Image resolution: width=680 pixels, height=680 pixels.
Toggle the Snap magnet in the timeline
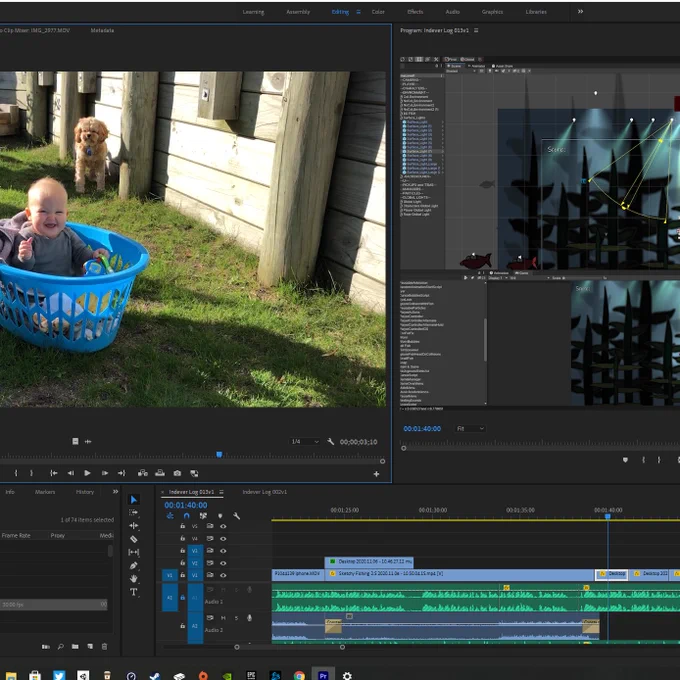(x=186, y=516)
